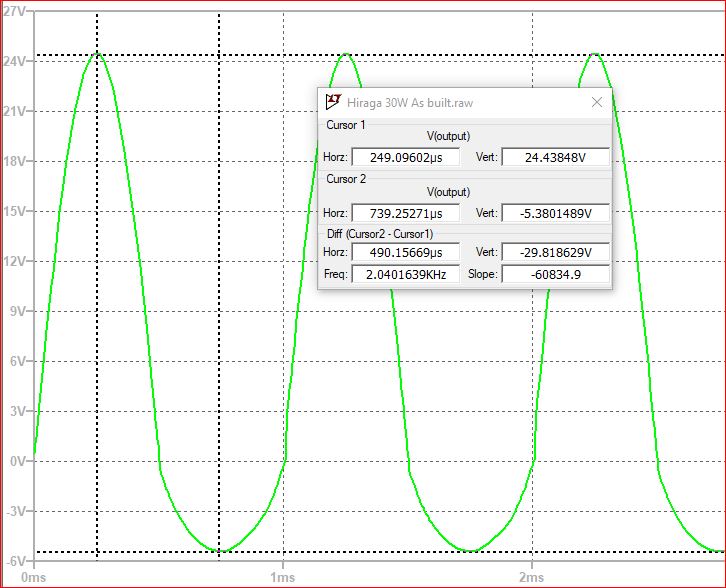Click Freq field 2.0401639KHz
This screenshot has height=588, width=726.
point(406,275)
